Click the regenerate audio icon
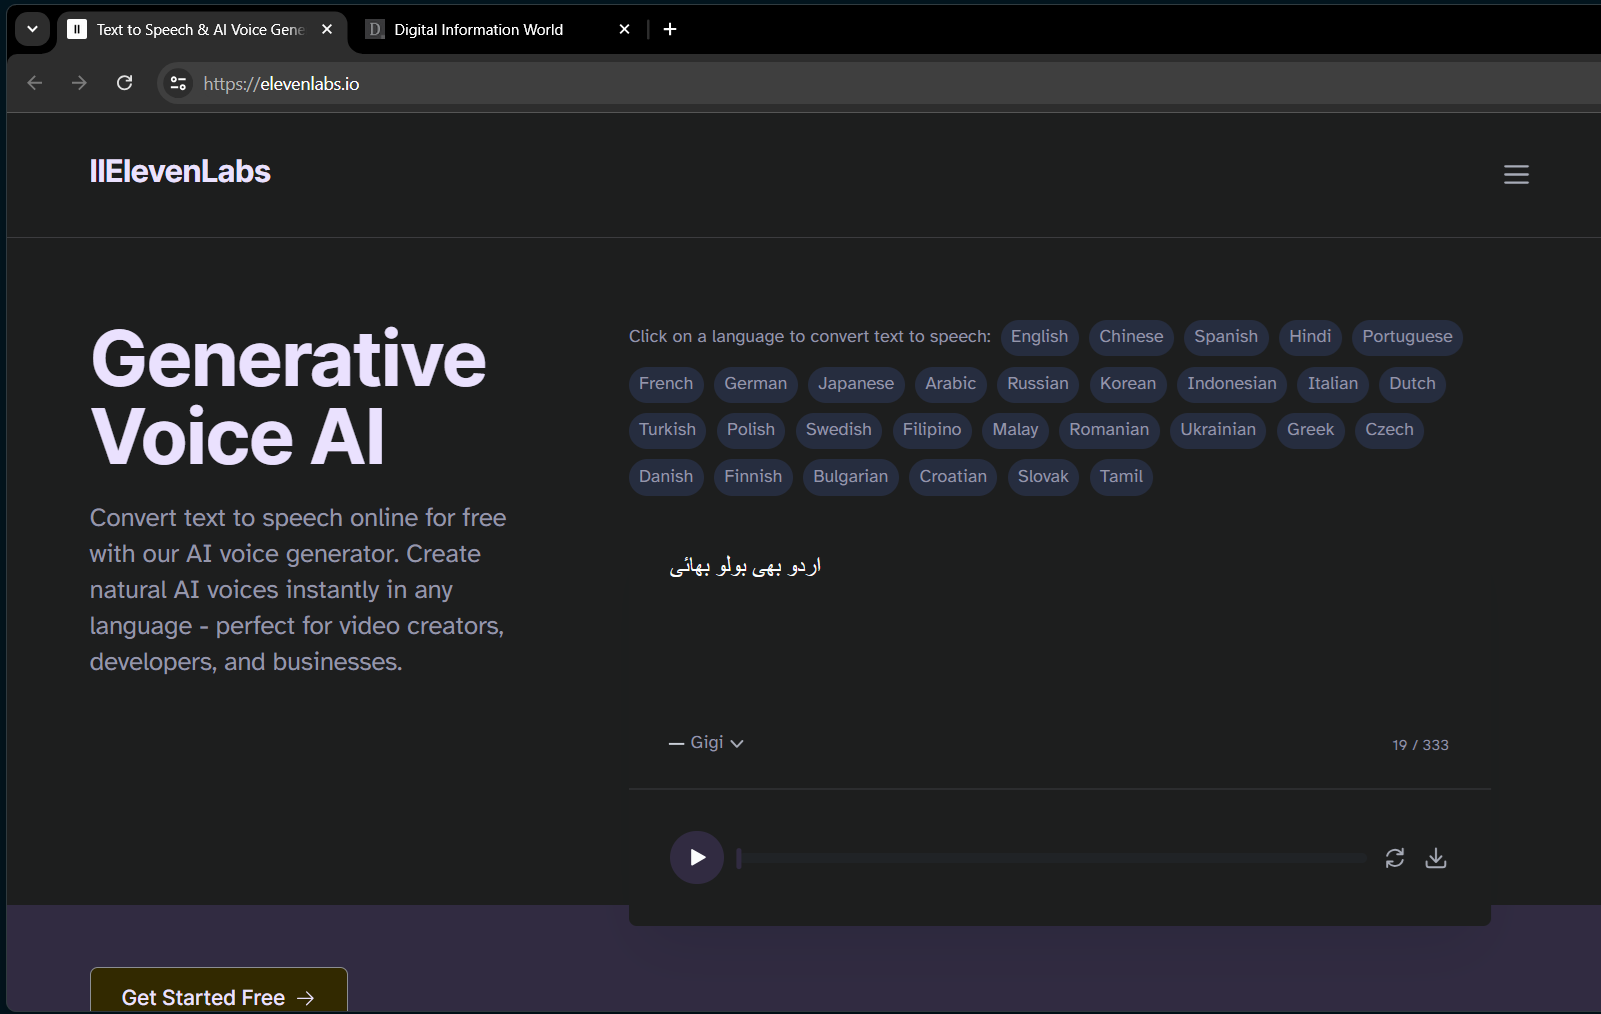Image resolution: width=1601 pixels, height=1014 pixels. 1394,858
